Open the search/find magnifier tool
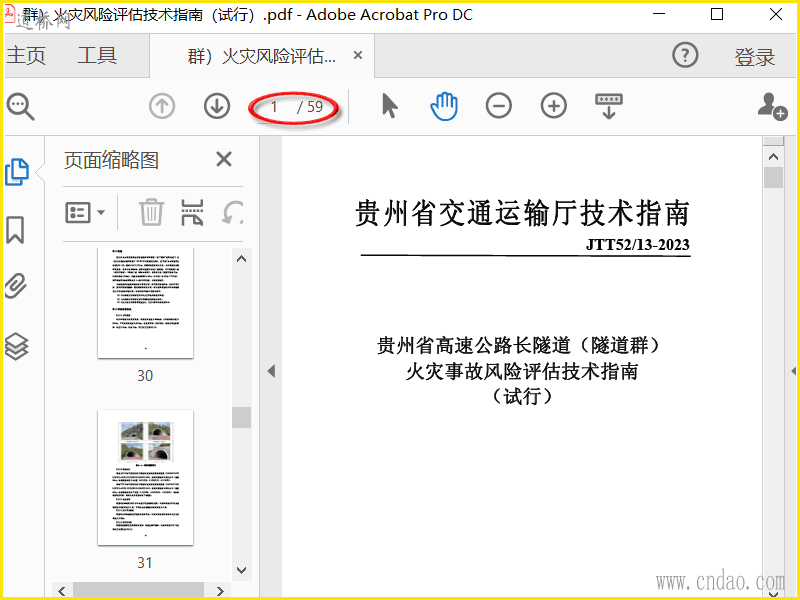This screenshot has width=800, height=600. 20,107
